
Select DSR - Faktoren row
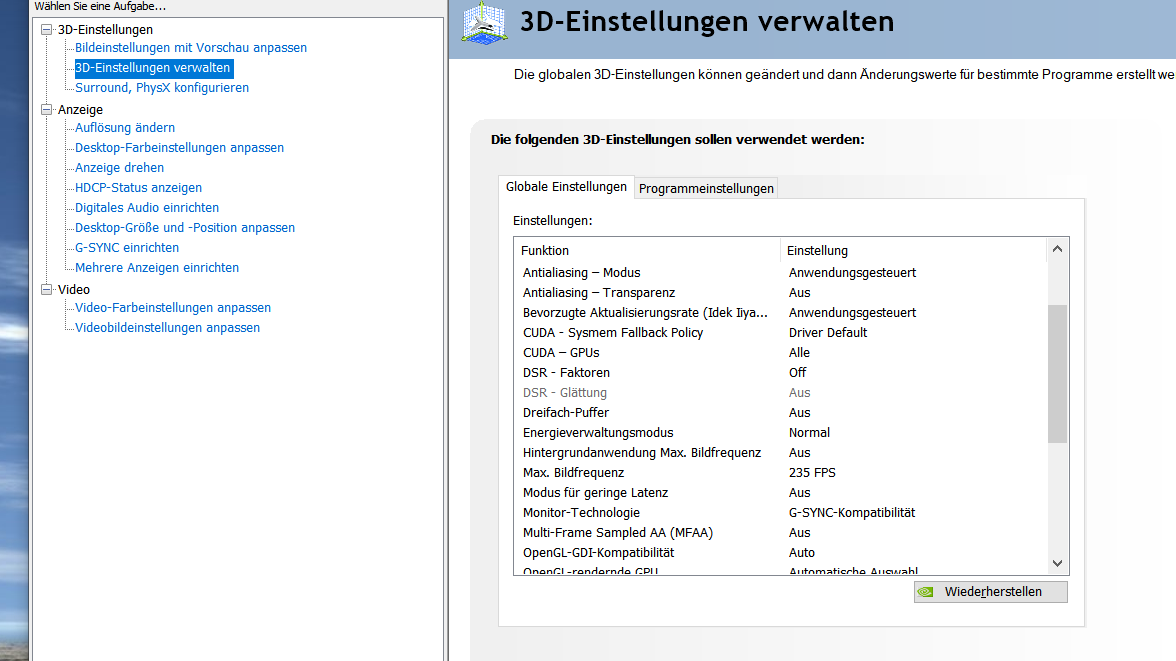click(x=780, y=373)
